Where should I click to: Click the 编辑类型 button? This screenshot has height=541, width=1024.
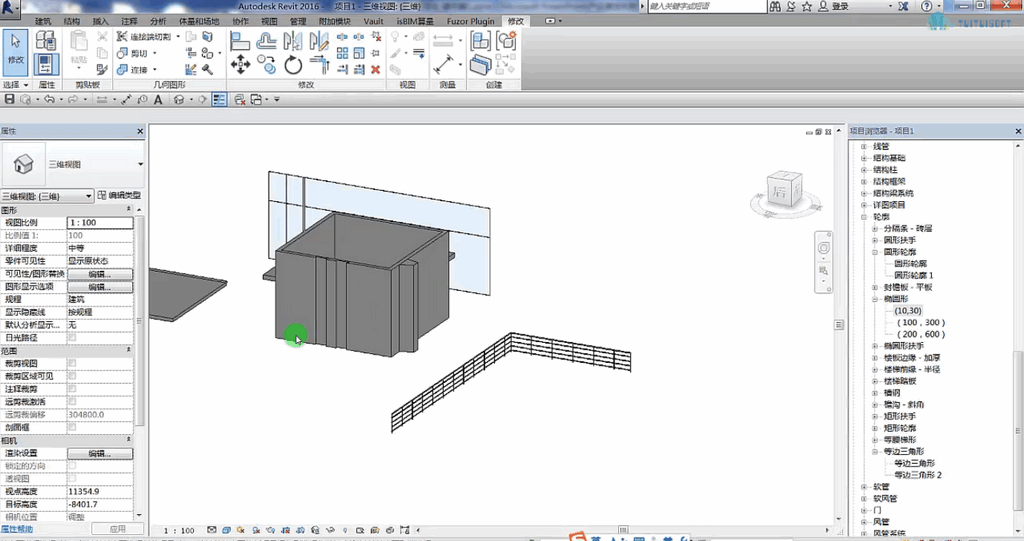(119, 195)
